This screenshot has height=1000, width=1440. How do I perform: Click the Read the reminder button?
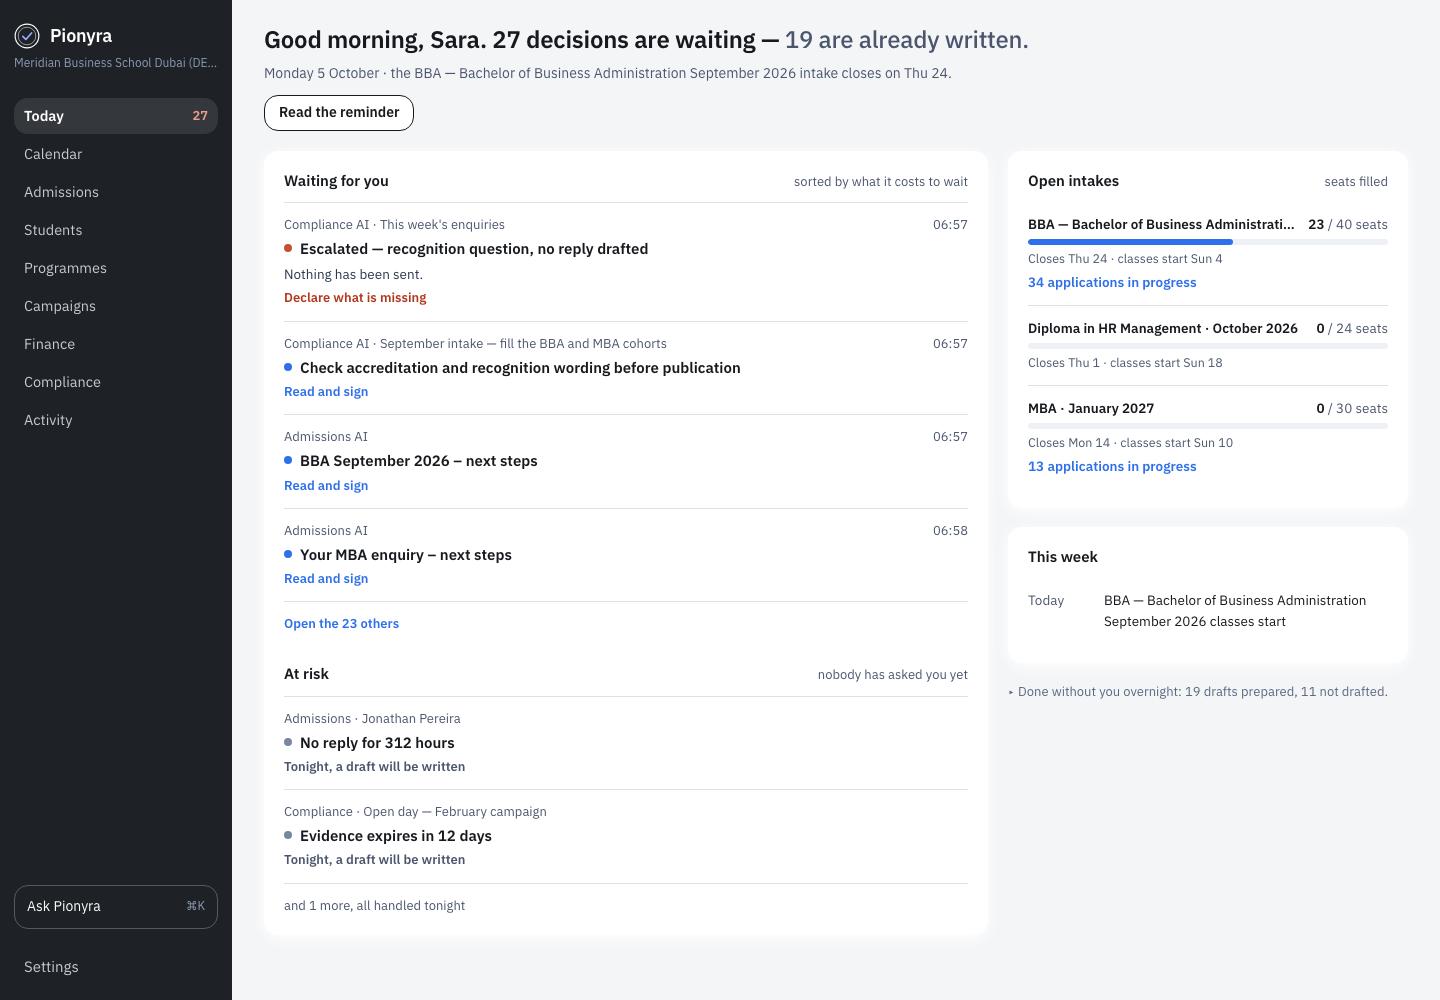click(x=339, y=112)
